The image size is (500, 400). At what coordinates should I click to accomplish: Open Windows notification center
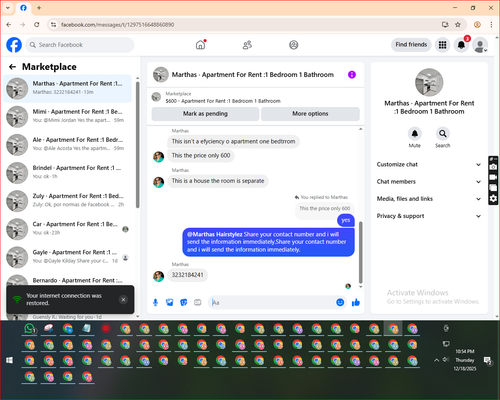[x=488, y=361]
